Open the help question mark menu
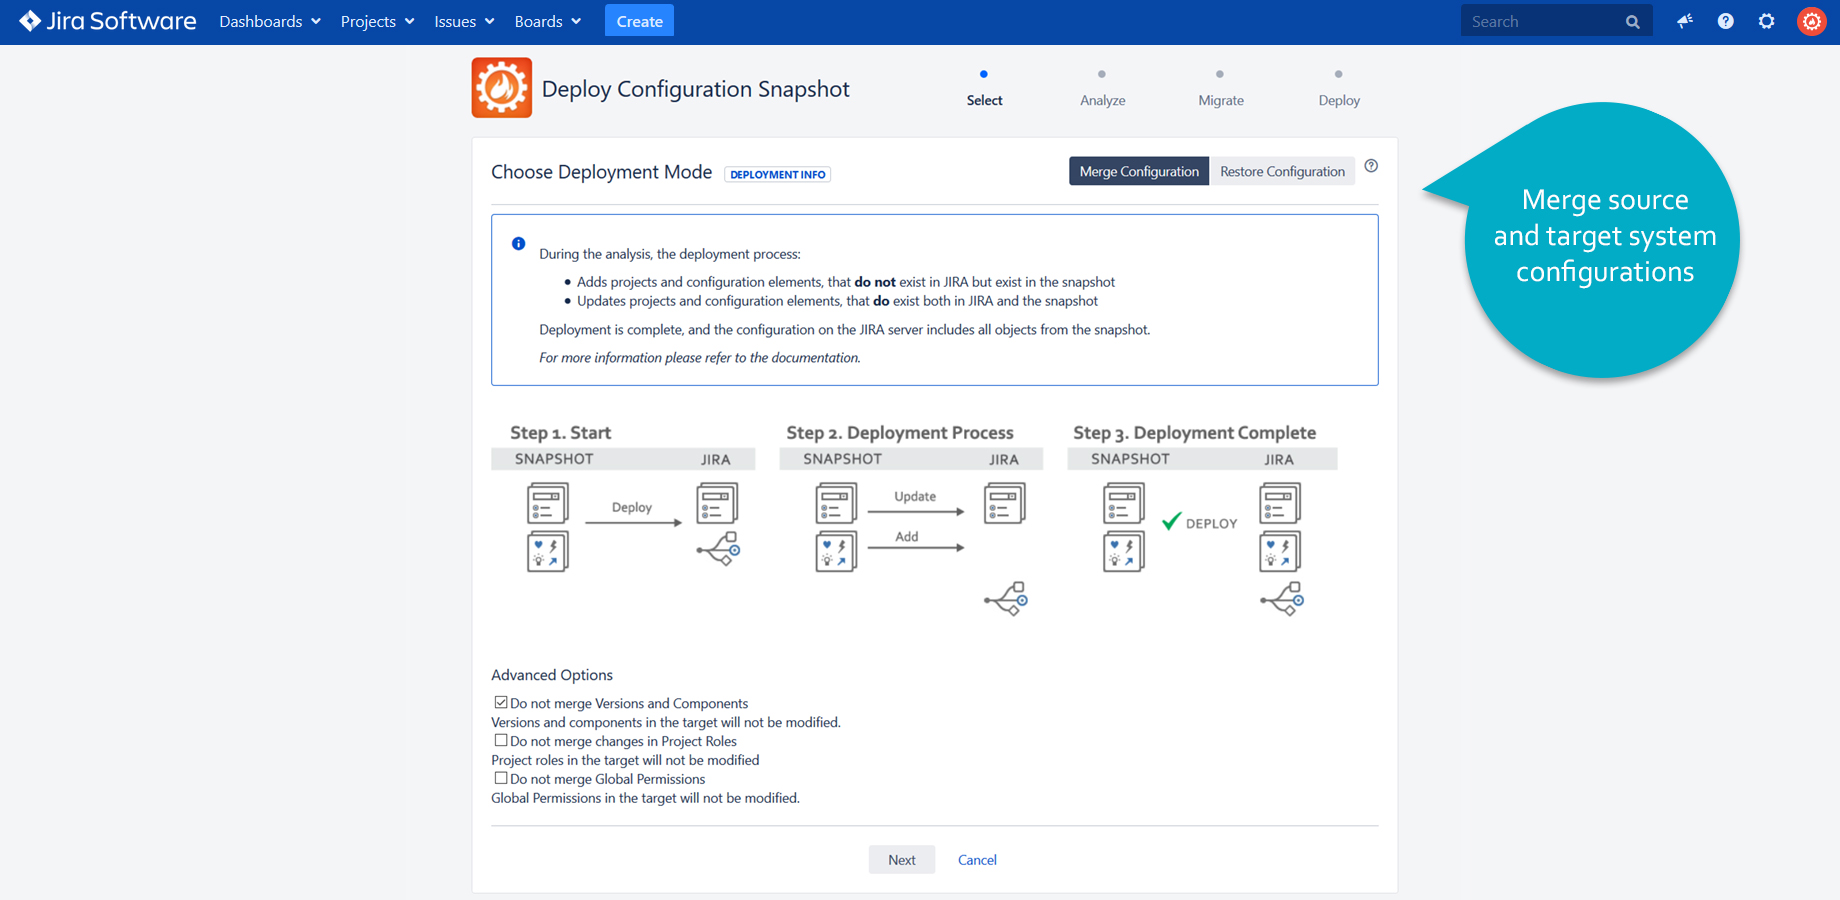The image size is (1840, 900). click(x=1726, y=21)
